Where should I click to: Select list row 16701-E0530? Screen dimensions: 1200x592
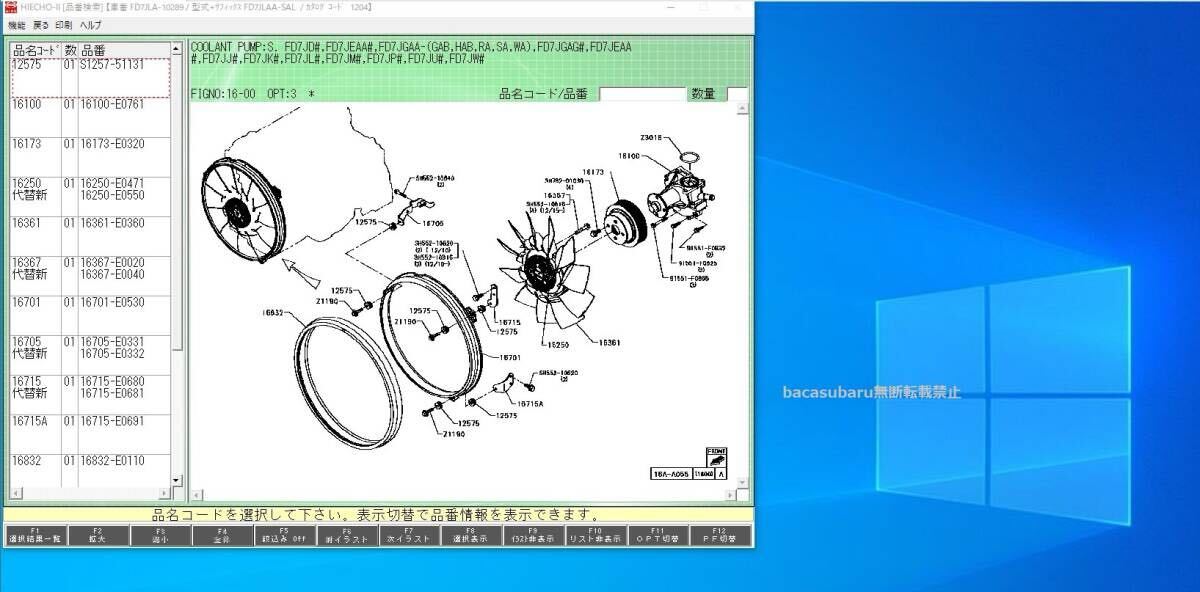pyautogui.click(x=90, y=315)
